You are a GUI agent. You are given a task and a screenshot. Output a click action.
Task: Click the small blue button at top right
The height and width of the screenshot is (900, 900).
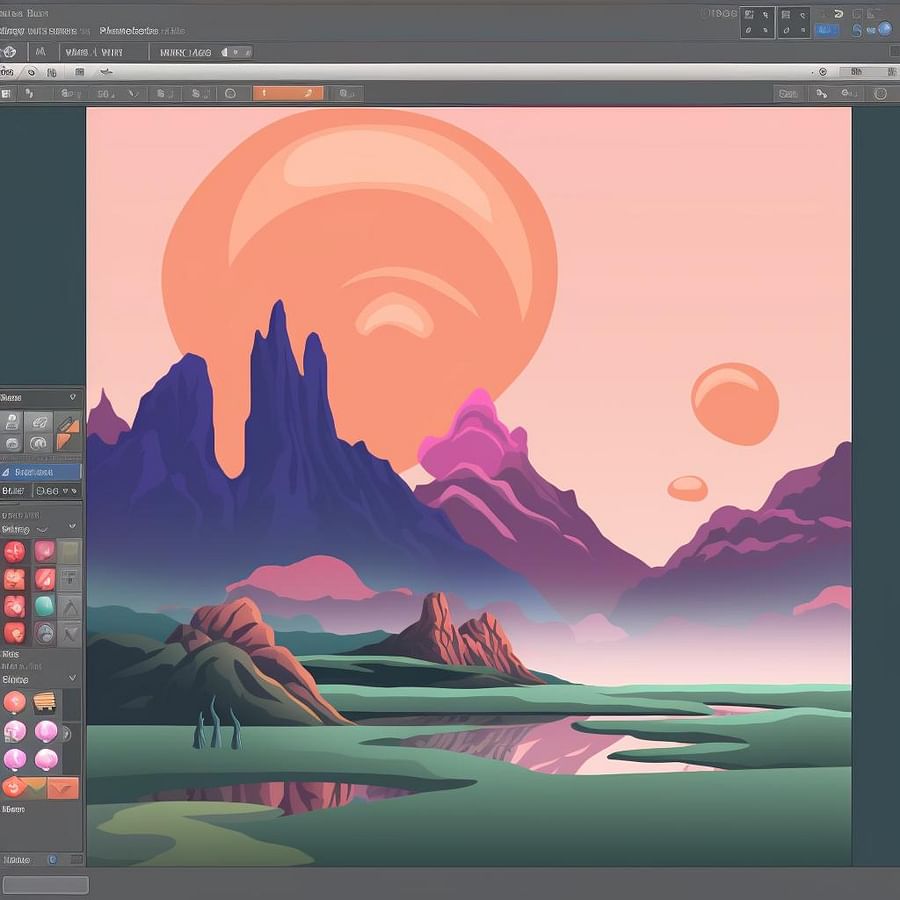[x=826, y=30]
